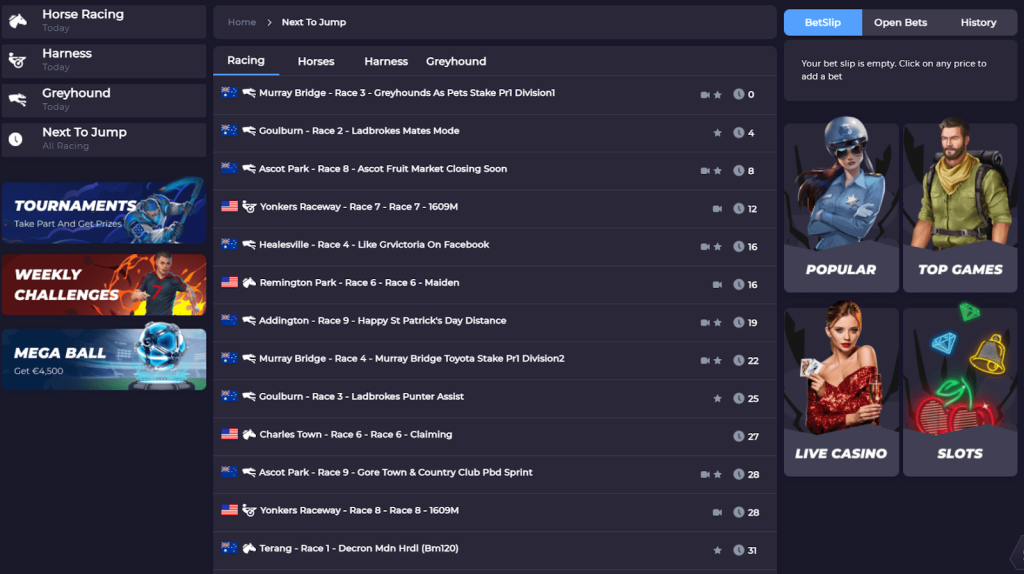Open the Tournaments promo banner

click(x=104, y=212)
